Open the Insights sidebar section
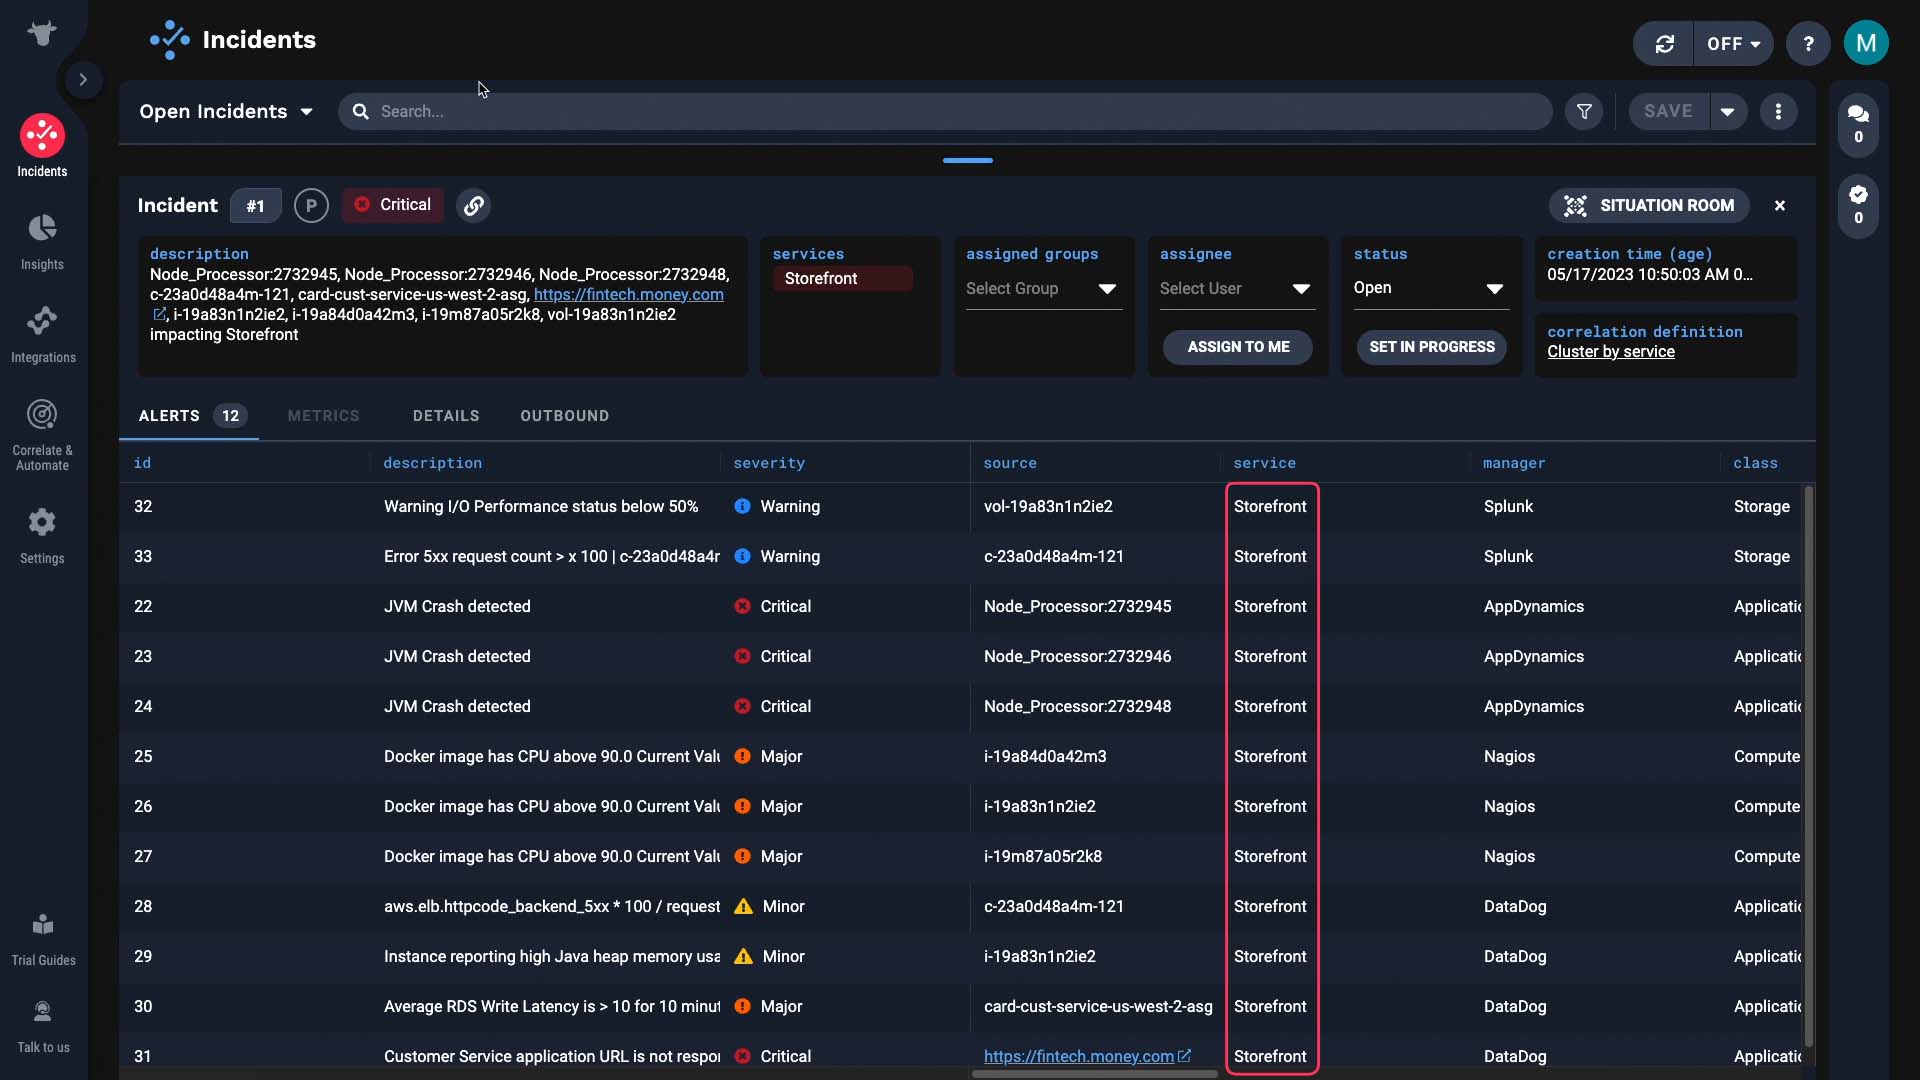The height and width of the screenshot is (1080, 1920). (42, 241)
